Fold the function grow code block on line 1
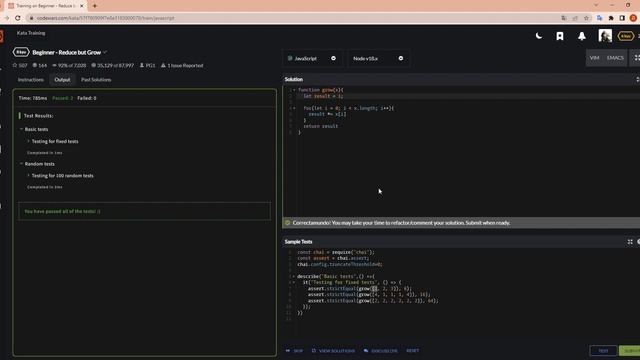Screen dimensions: 640x360 point(294,90)
